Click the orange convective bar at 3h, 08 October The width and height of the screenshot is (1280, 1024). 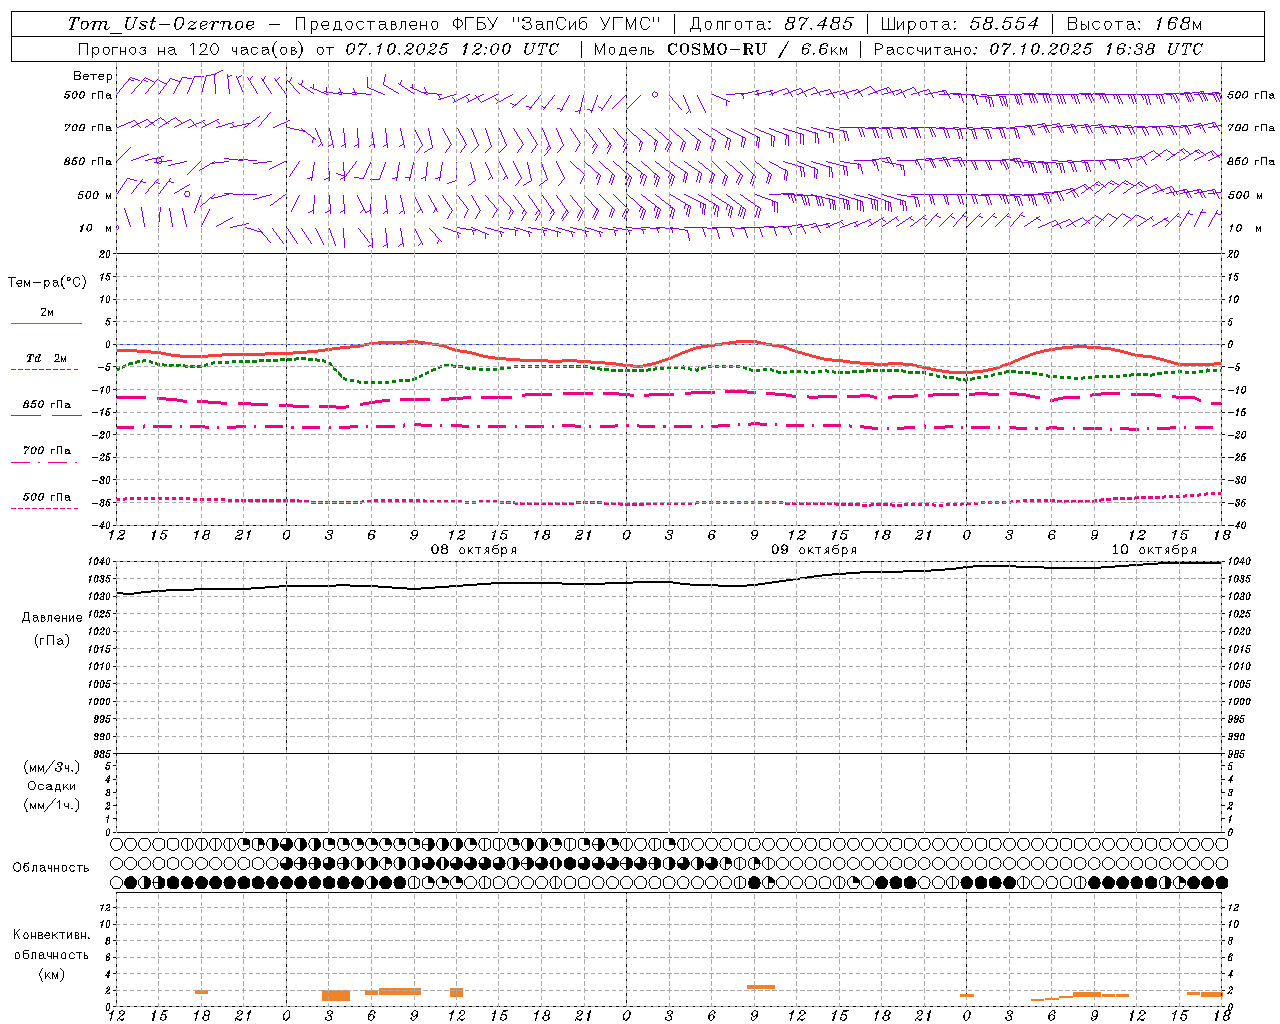(336, 995)
